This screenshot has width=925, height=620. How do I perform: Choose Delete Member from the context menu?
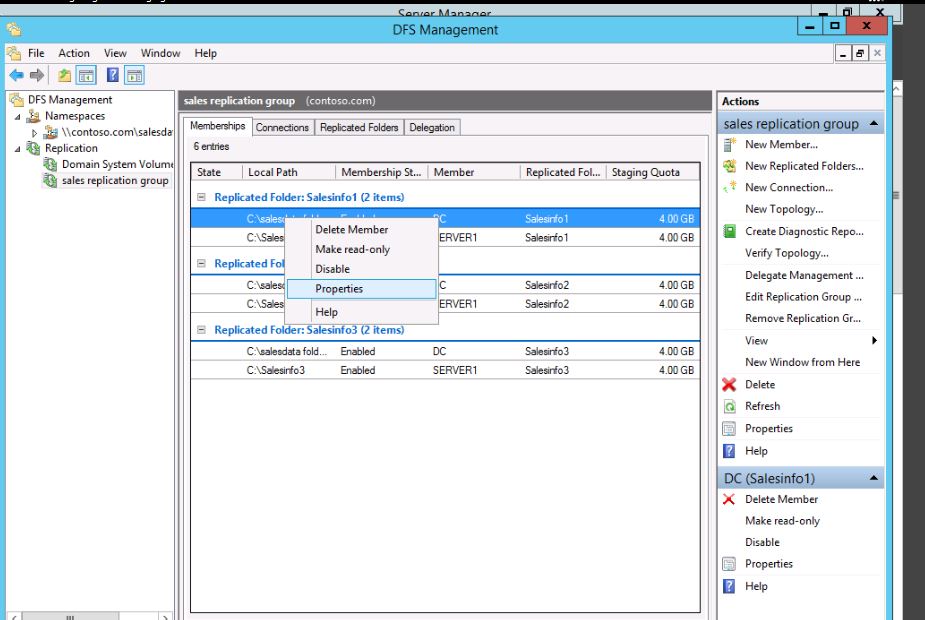pos(362,229)
